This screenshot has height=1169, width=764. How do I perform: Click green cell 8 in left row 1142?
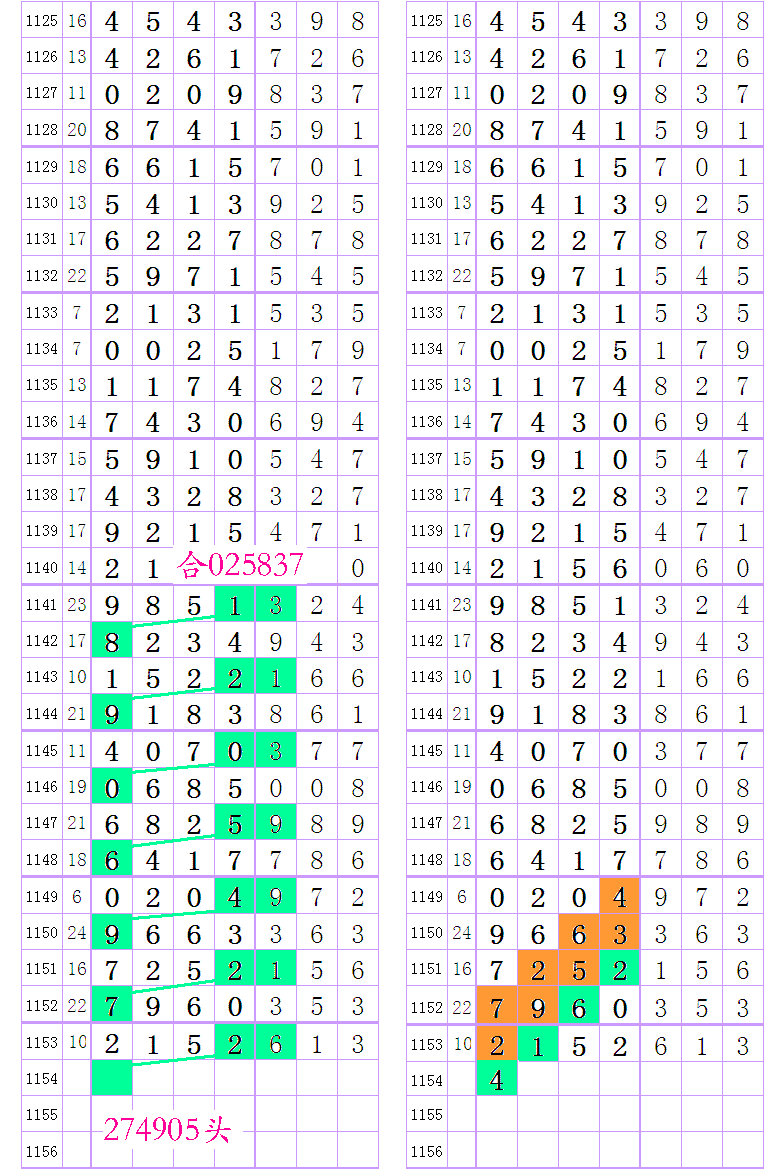(x=111, y=641)
